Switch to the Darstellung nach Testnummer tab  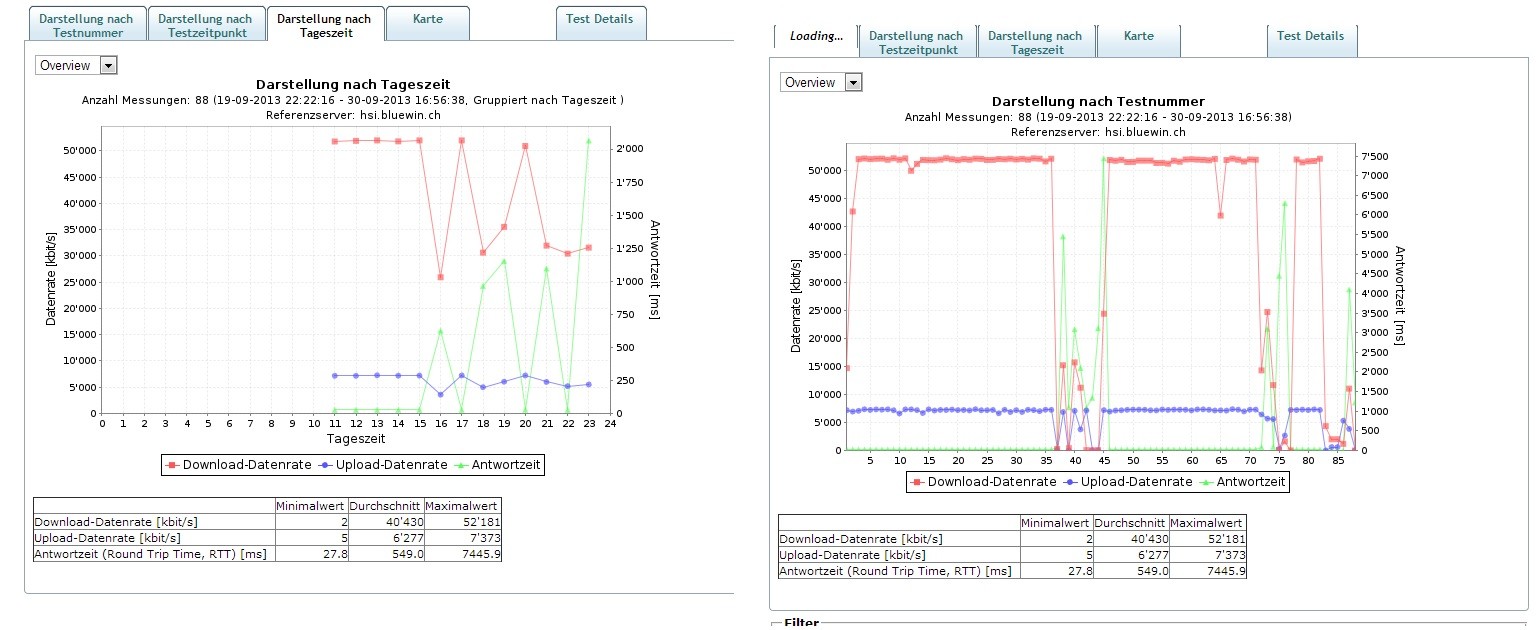pos(88,25)
